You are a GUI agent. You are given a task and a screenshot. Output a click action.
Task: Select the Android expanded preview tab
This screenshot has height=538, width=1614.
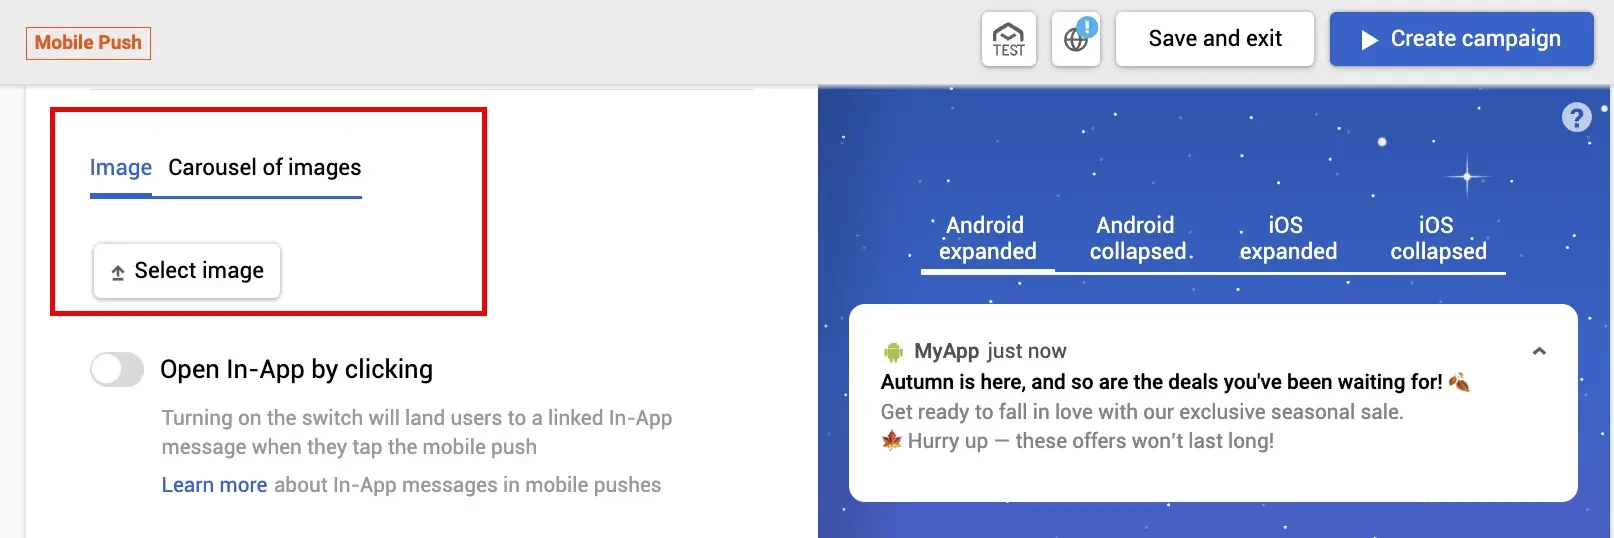pyautogui.click(x=987, y=238)
